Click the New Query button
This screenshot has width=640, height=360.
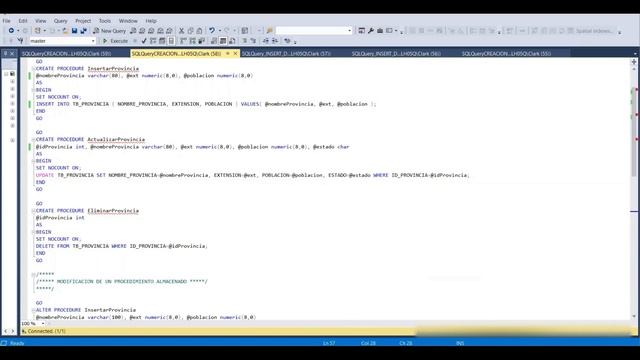tap(109, 31)
